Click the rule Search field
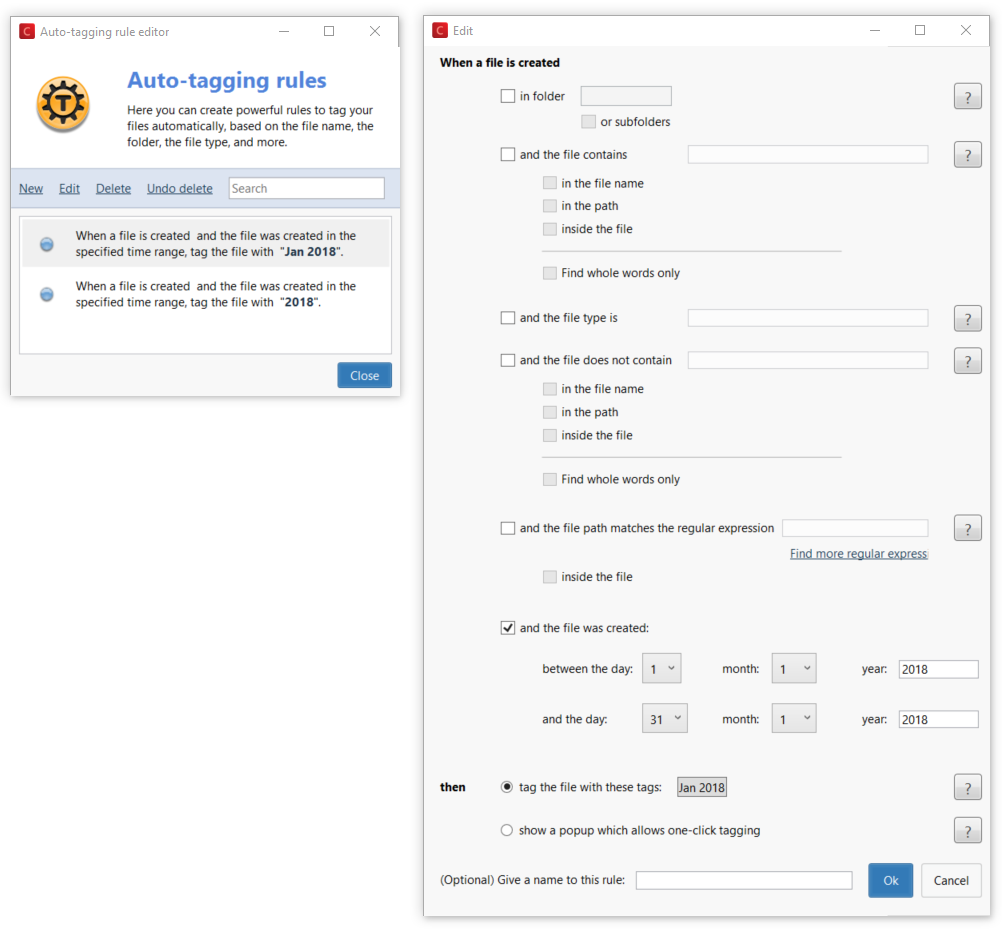Screen dimensions: 1002x933 click(306, 188)
